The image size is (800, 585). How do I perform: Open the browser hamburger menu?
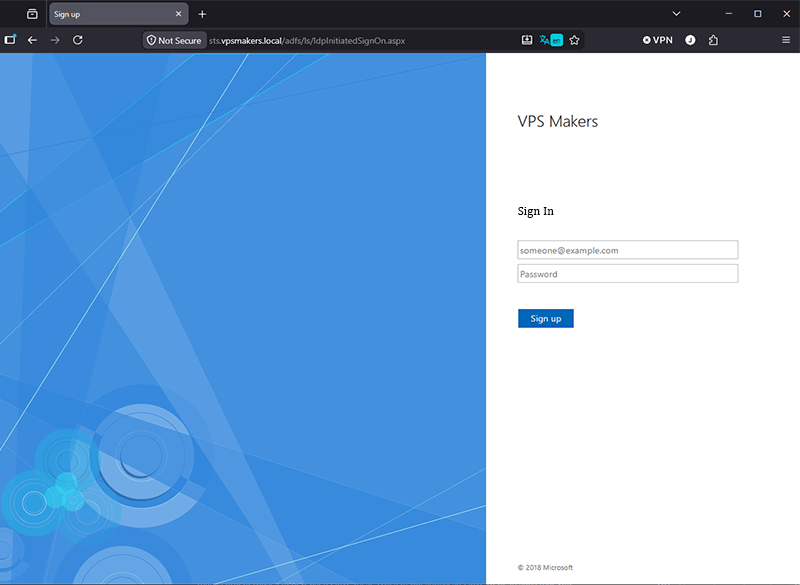[x=786, y=40]
